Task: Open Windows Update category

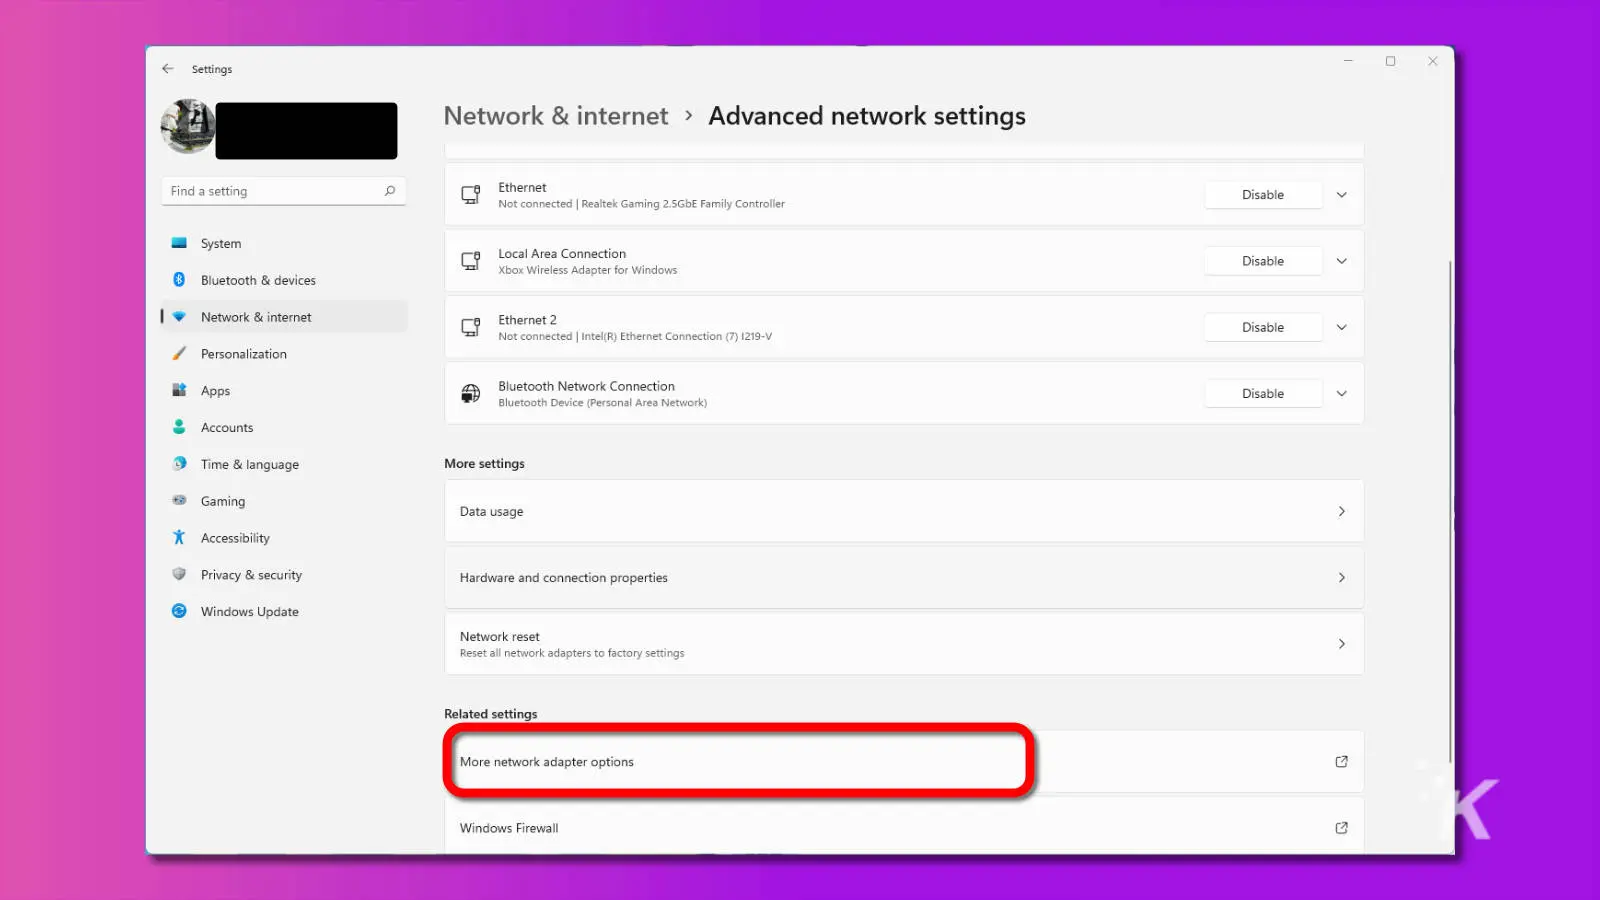Action: click(284, 611)
